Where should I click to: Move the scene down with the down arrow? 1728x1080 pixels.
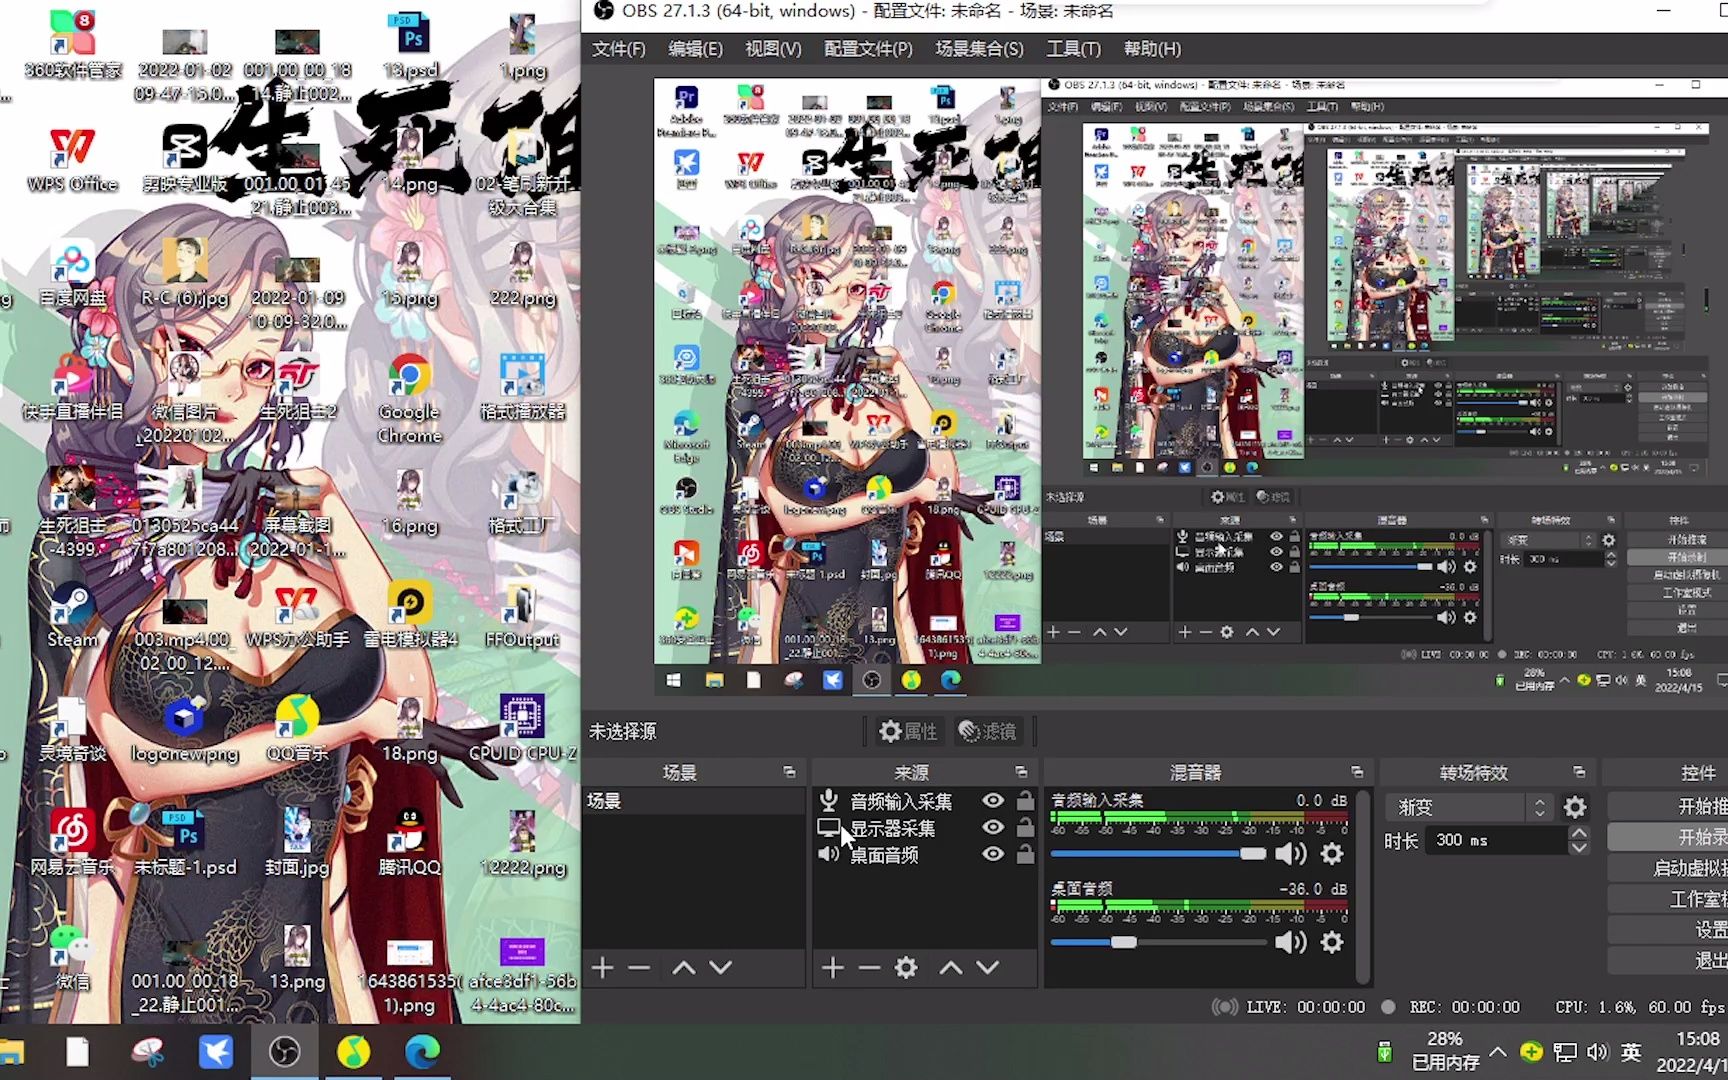click(x=721, y=968)
